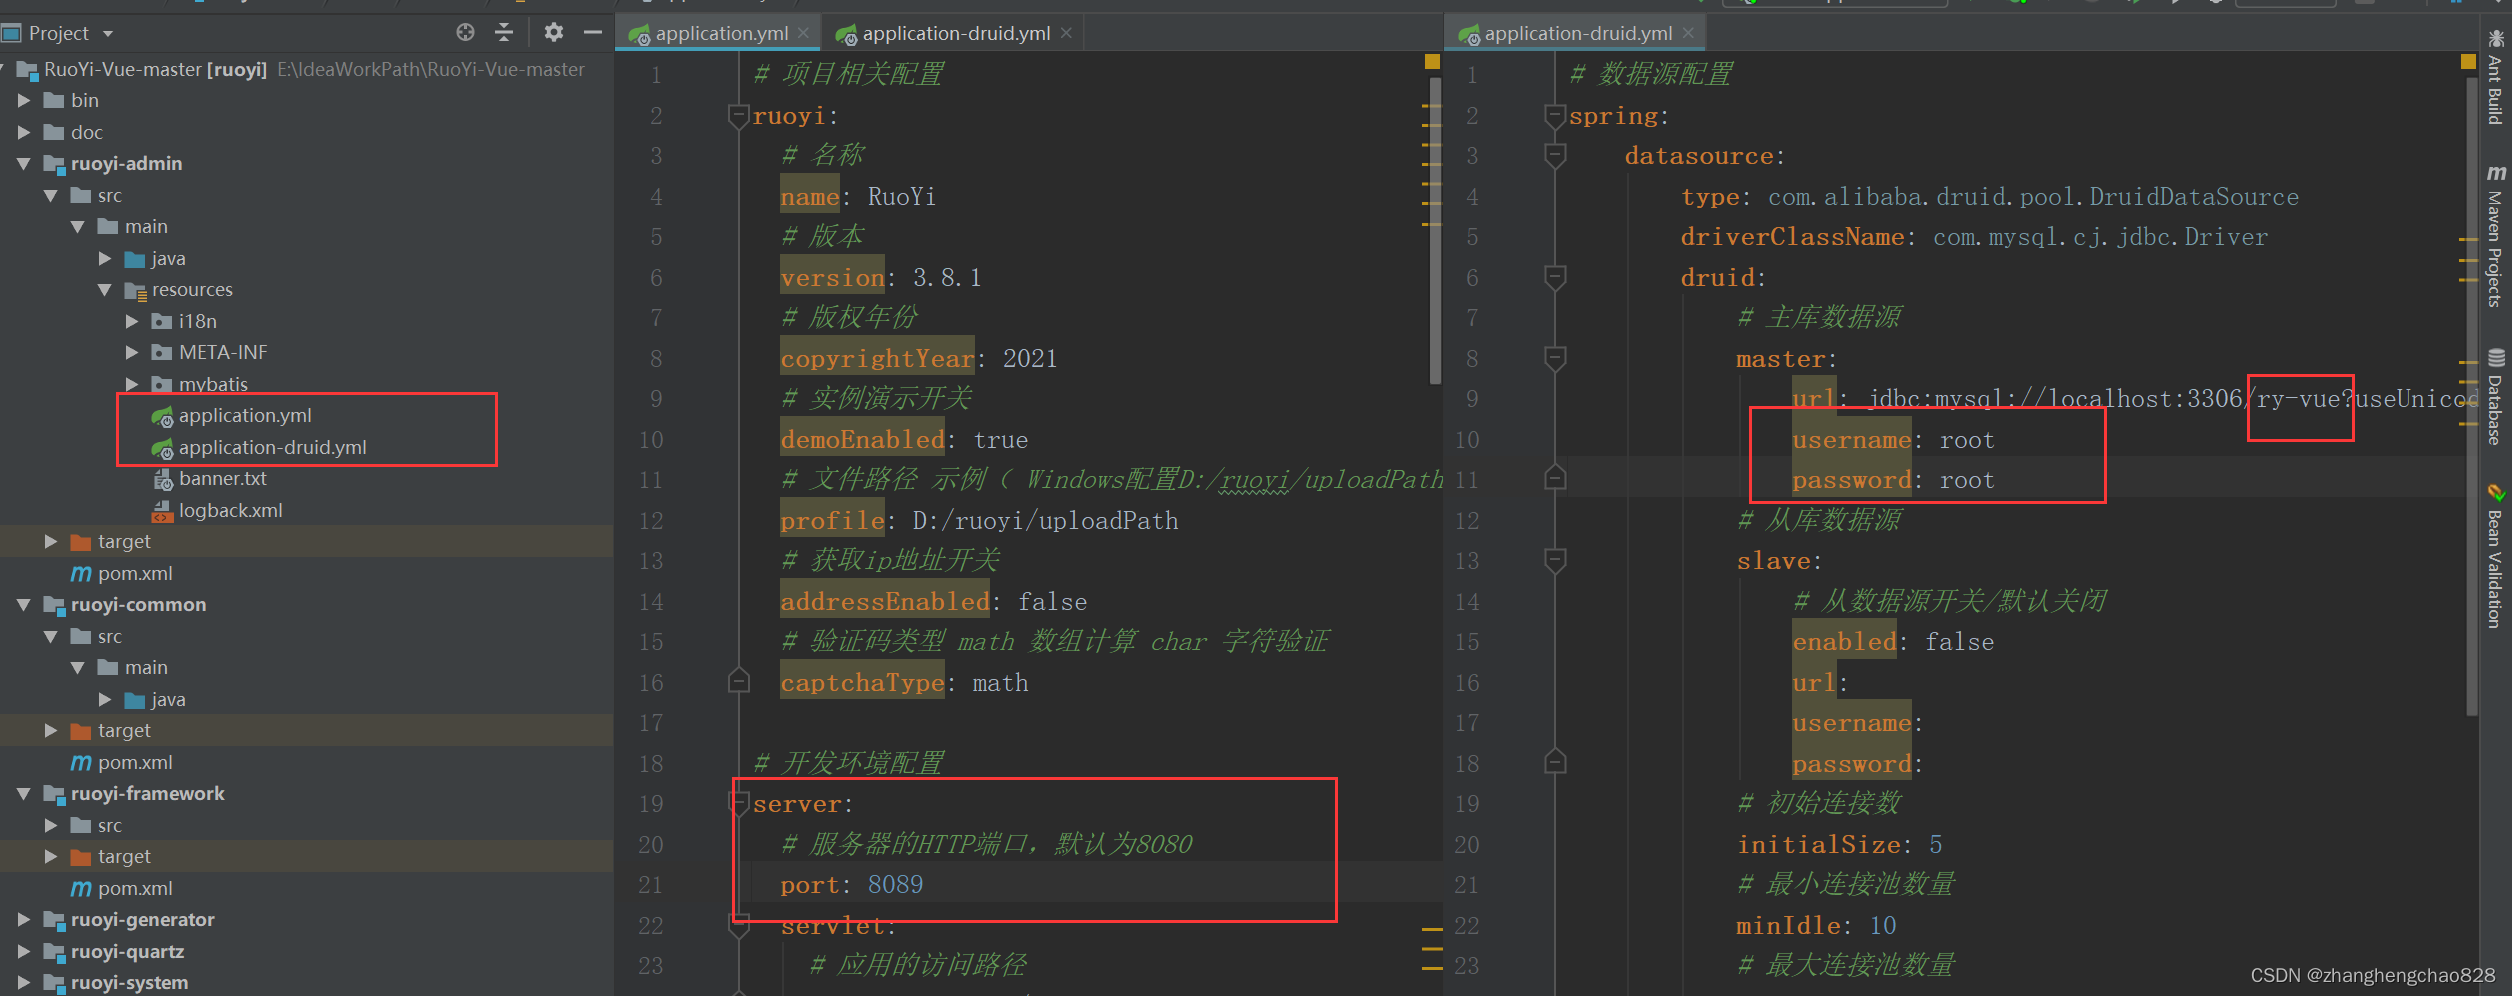Click the yellow warning indicator in application.yml editor

(x=1432, y=62)
